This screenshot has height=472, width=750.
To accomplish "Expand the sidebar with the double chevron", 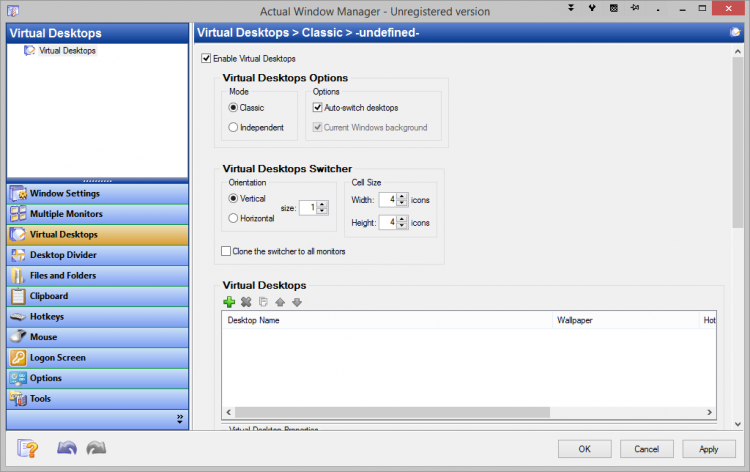I will [180, 419].
